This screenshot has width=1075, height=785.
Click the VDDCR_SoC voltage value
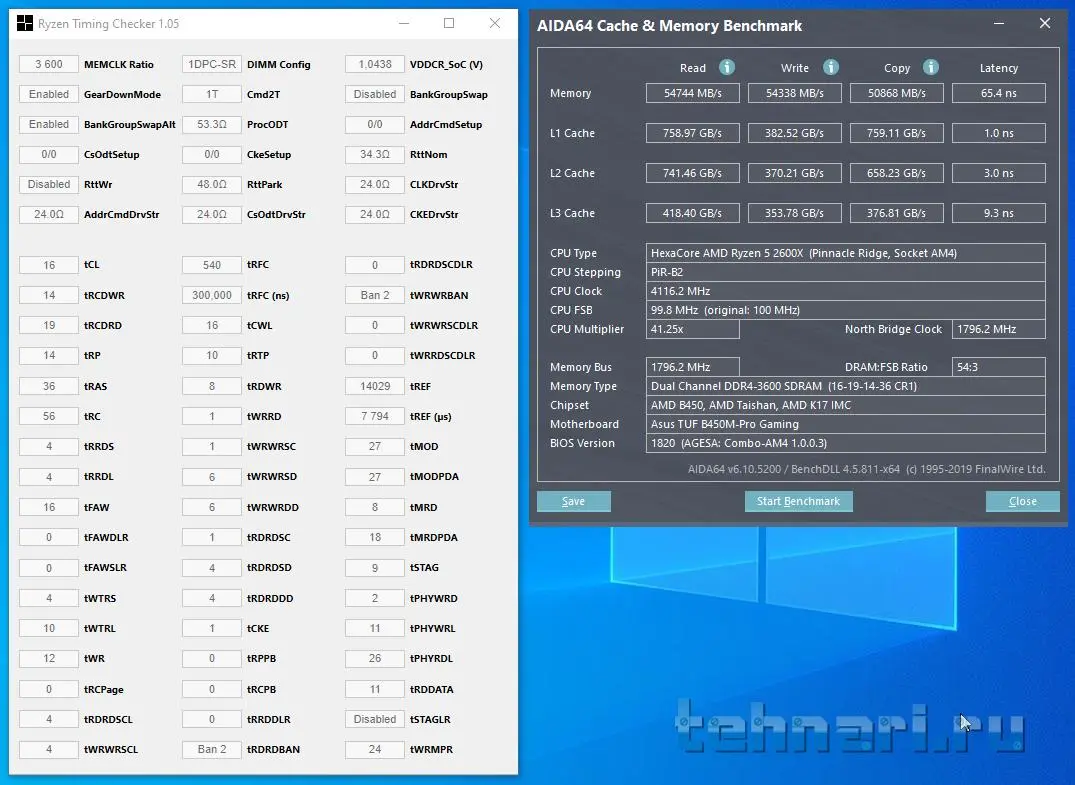pyautogui.click(x=375, y=64)
